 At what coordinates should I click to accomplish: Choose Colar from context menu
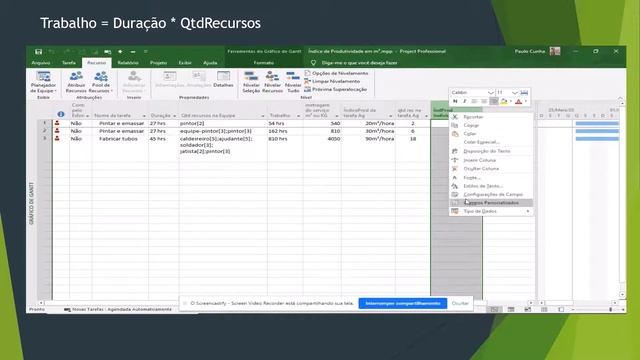491,134
